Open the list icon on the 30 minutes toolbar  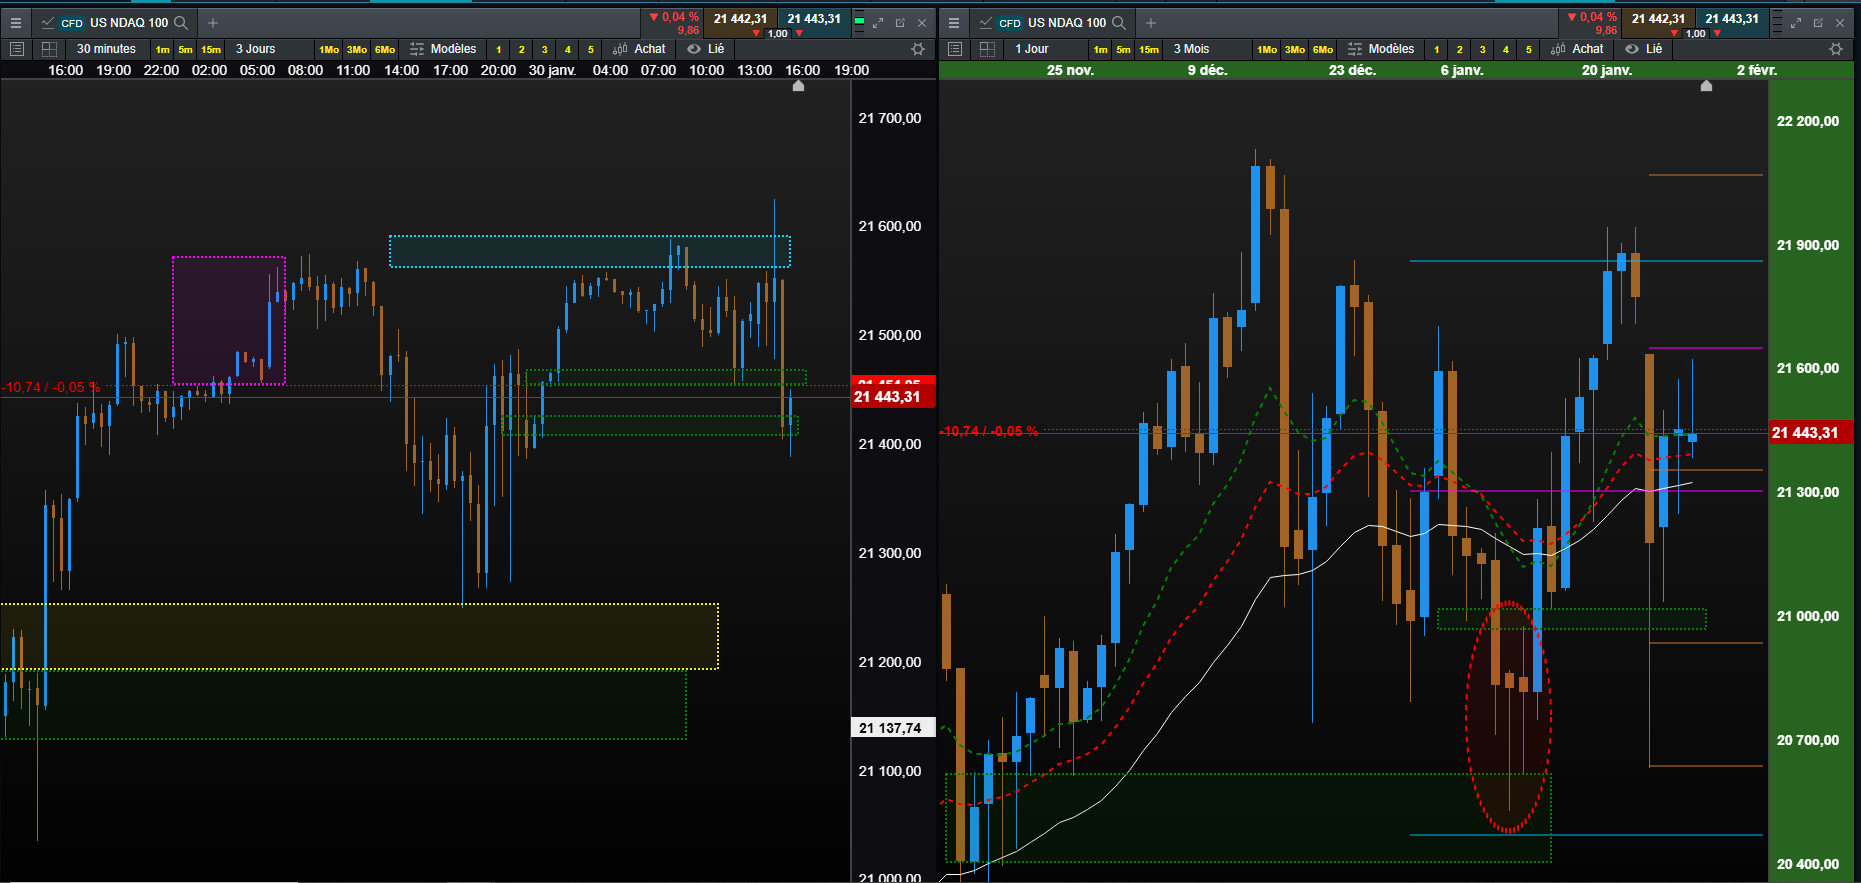(17, 49)
